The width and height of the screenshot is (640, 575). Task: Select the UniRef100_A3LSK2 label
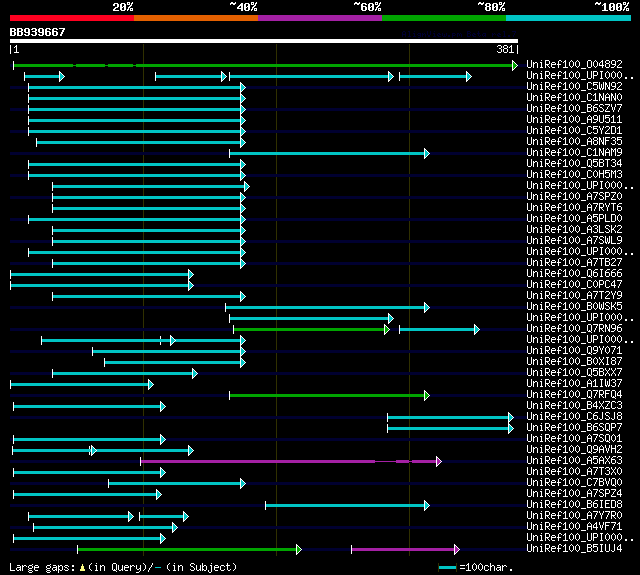click(574, 230)
